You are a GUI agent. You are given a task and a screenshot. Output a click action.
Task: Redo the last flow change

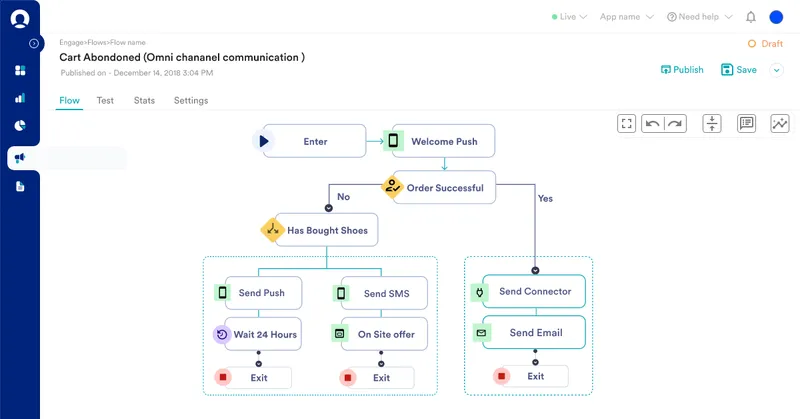[x=676, y=124]
